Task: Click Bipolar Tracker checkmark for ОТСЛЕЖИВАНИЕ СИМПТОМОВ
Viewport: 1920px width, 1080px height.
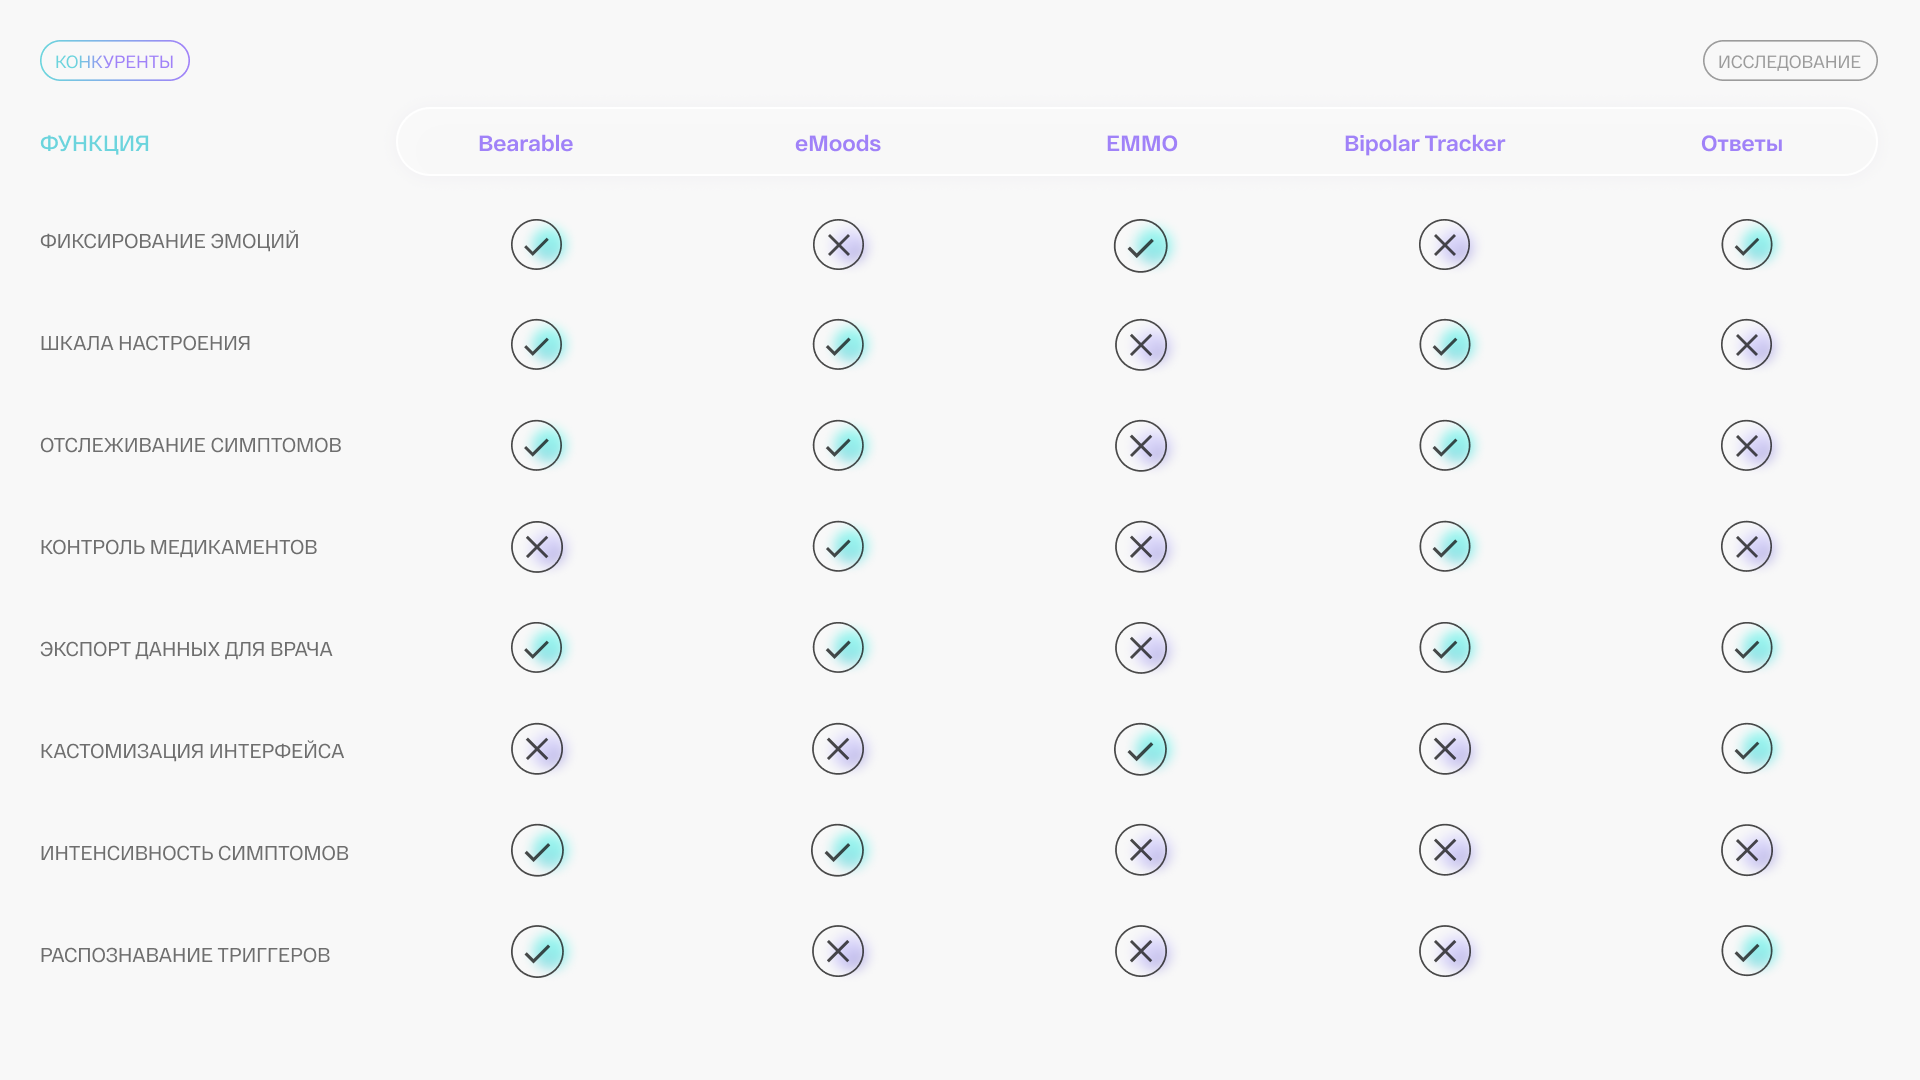Action: 1445,446
